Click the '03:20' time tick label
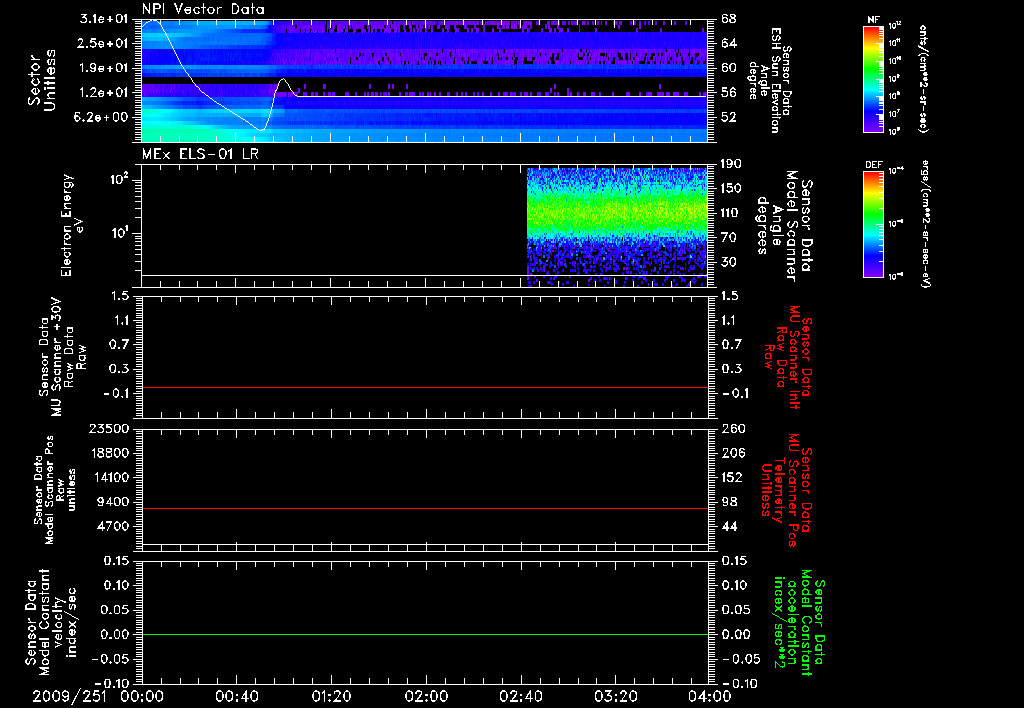Screen dimensions: 1024x708 616,696
